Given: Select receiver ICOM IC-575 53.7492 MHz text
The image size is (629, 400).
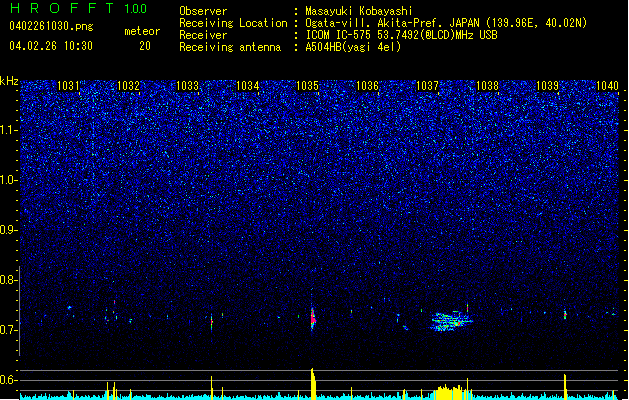Looking at the screenshot, I should pyautogui.click(x=401, y=35).
